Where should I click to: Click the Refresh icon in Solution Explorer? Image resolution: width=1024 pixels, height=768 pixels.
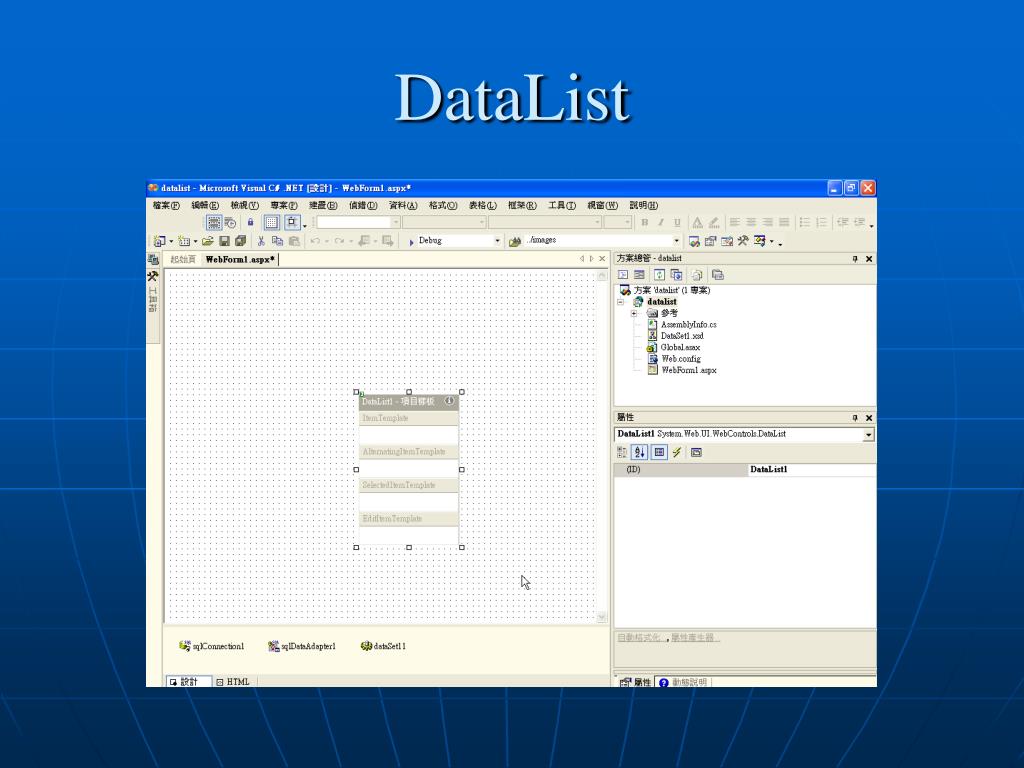pos(660,275)
